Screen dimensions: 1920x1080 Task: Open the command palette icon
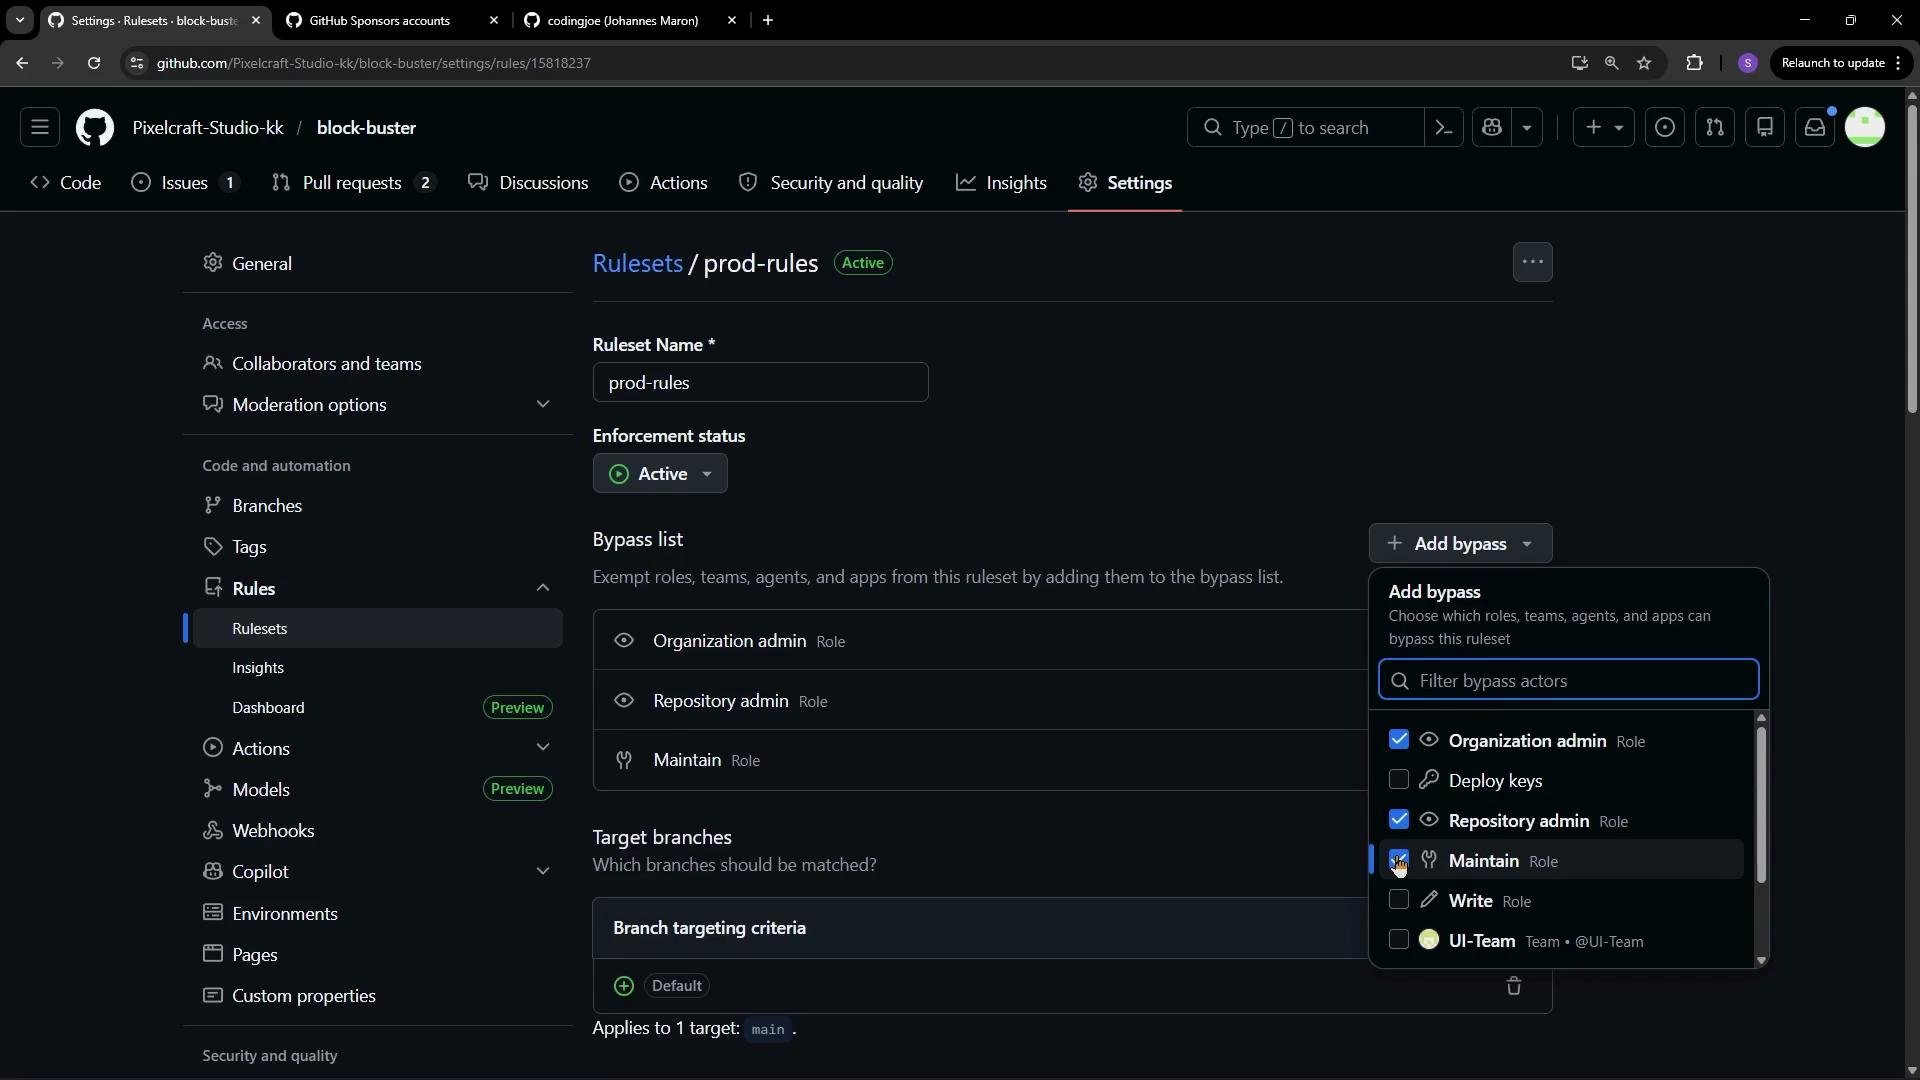point(1444,128)
